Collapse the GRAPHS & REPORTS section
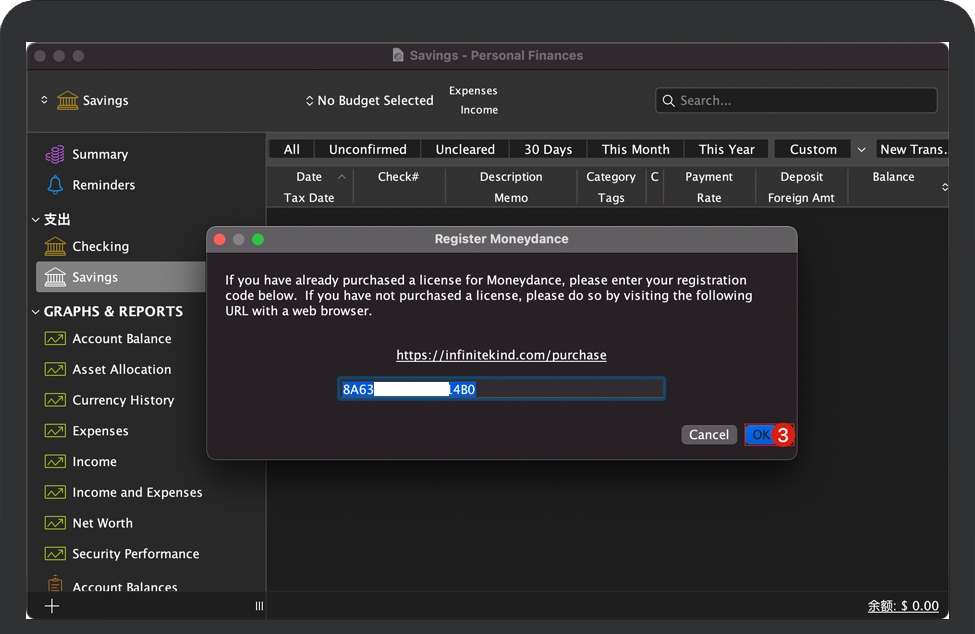The image size is (975, 634). (36, 312)
